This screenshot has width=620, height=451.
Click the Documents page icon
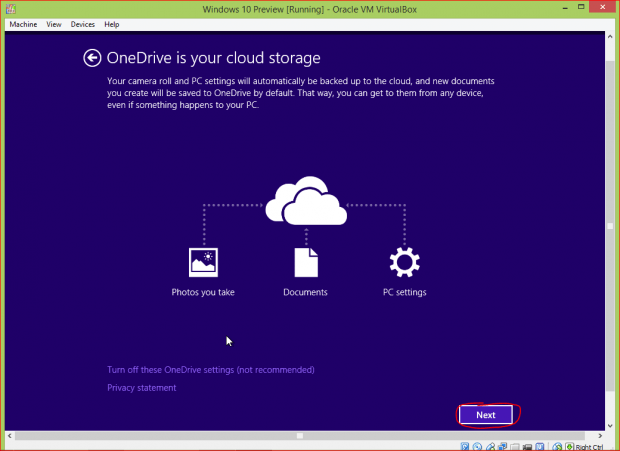(306, 262)
